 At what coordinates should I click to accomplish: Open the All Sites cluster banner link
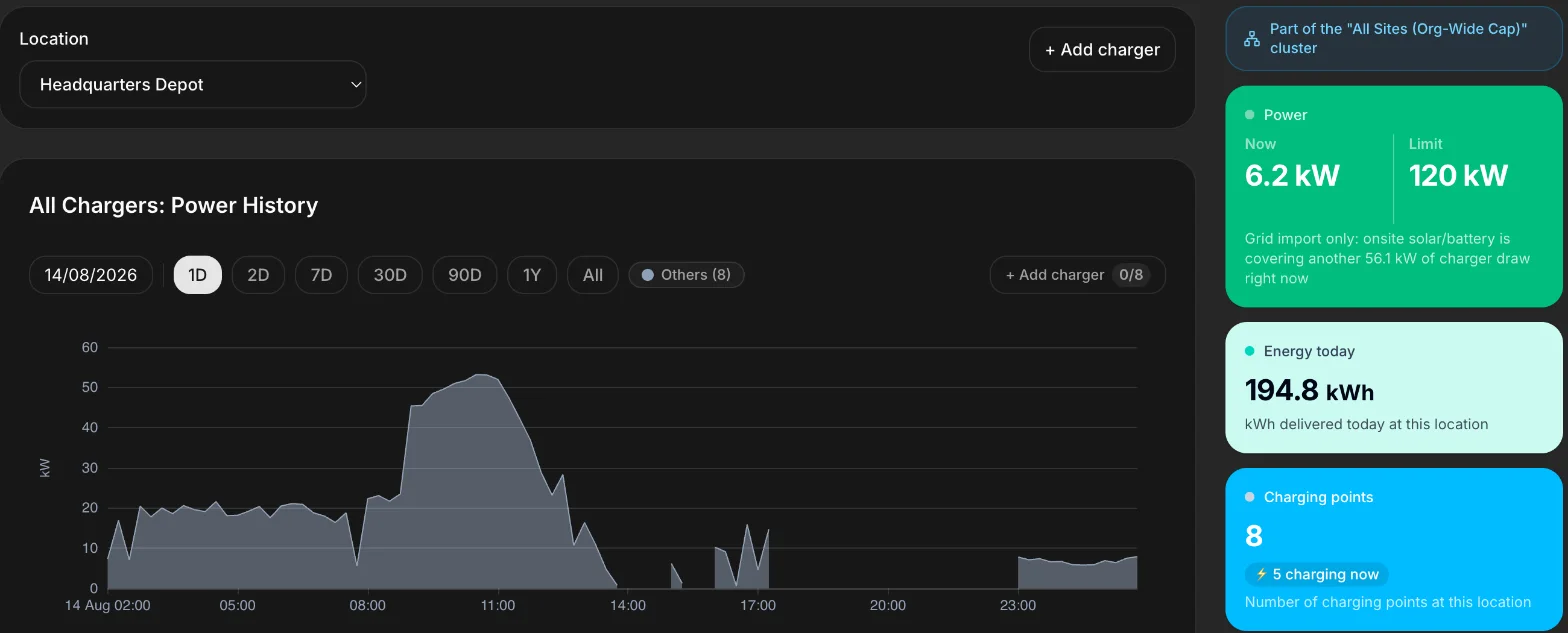[1395, 39]
